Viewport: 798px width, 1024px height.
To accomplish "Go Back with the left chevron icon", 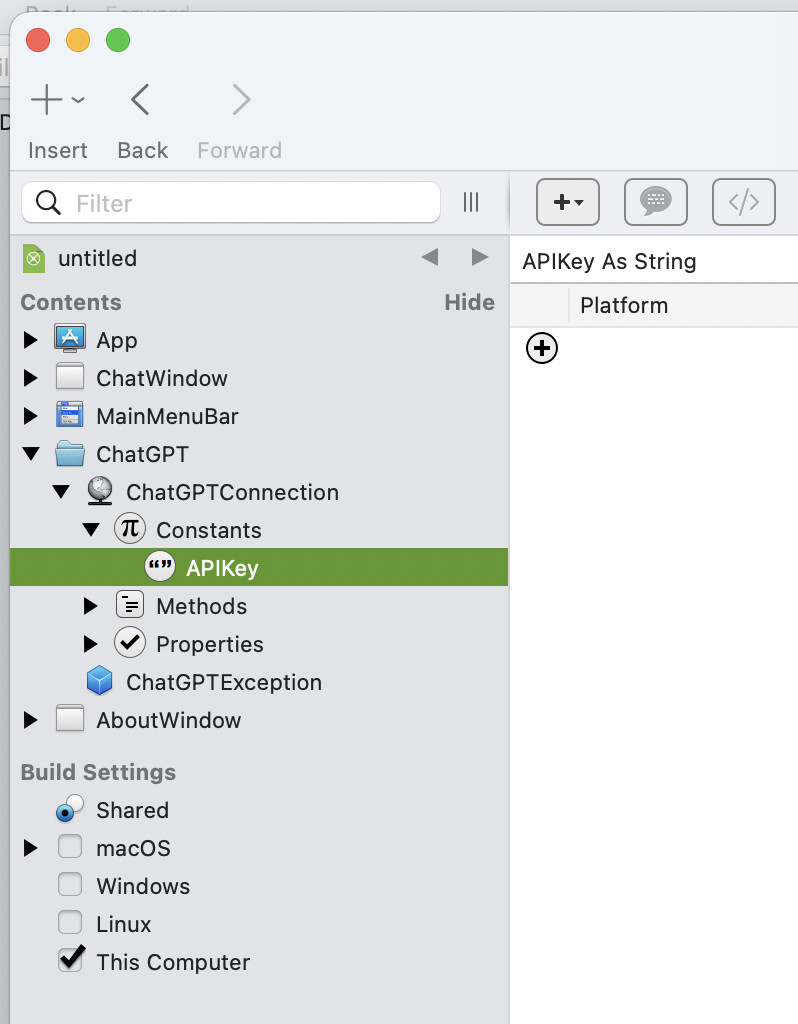I will tap(140, 100).
